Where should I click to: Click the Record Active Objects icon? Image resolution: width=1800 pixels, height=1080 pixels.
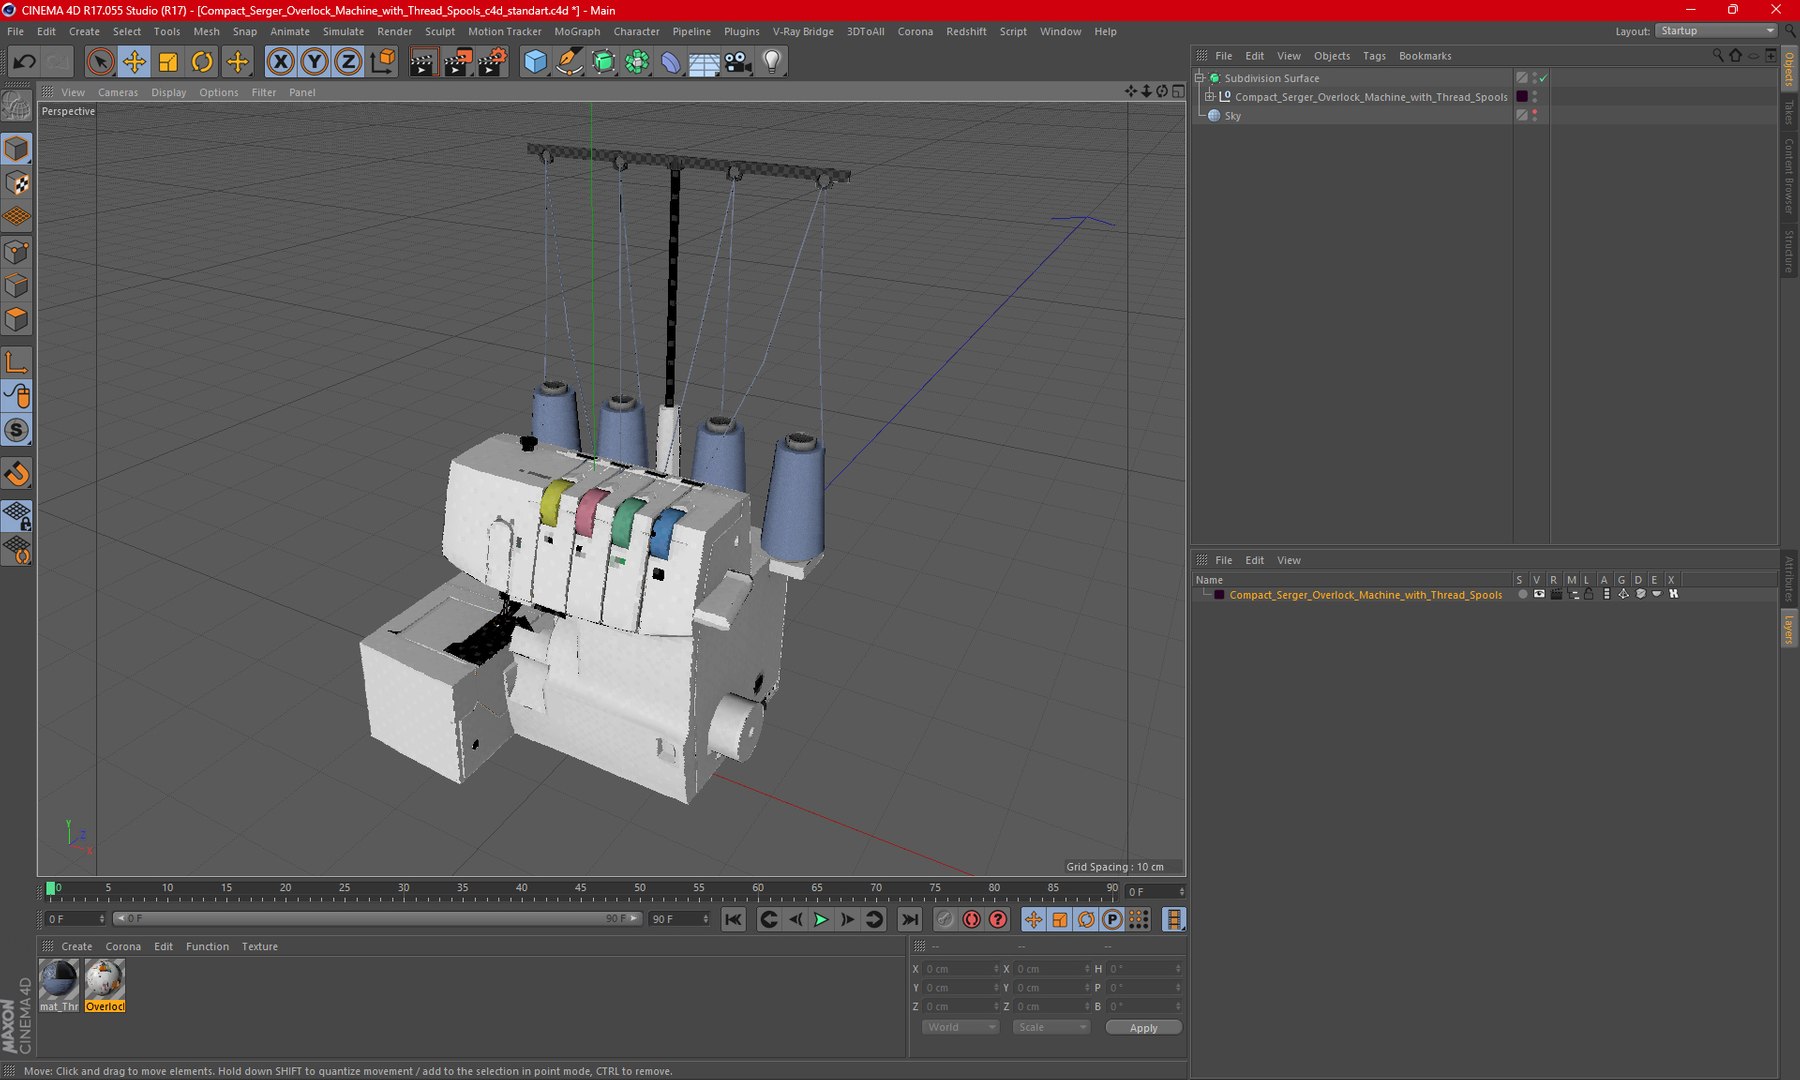(944, 919)
